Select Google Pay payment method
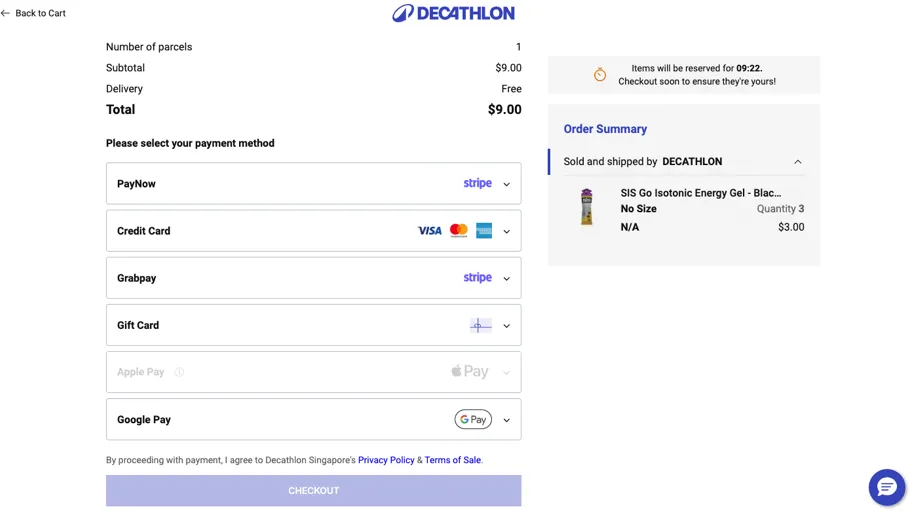Screen dimensions: 917x513 point(144,420)
